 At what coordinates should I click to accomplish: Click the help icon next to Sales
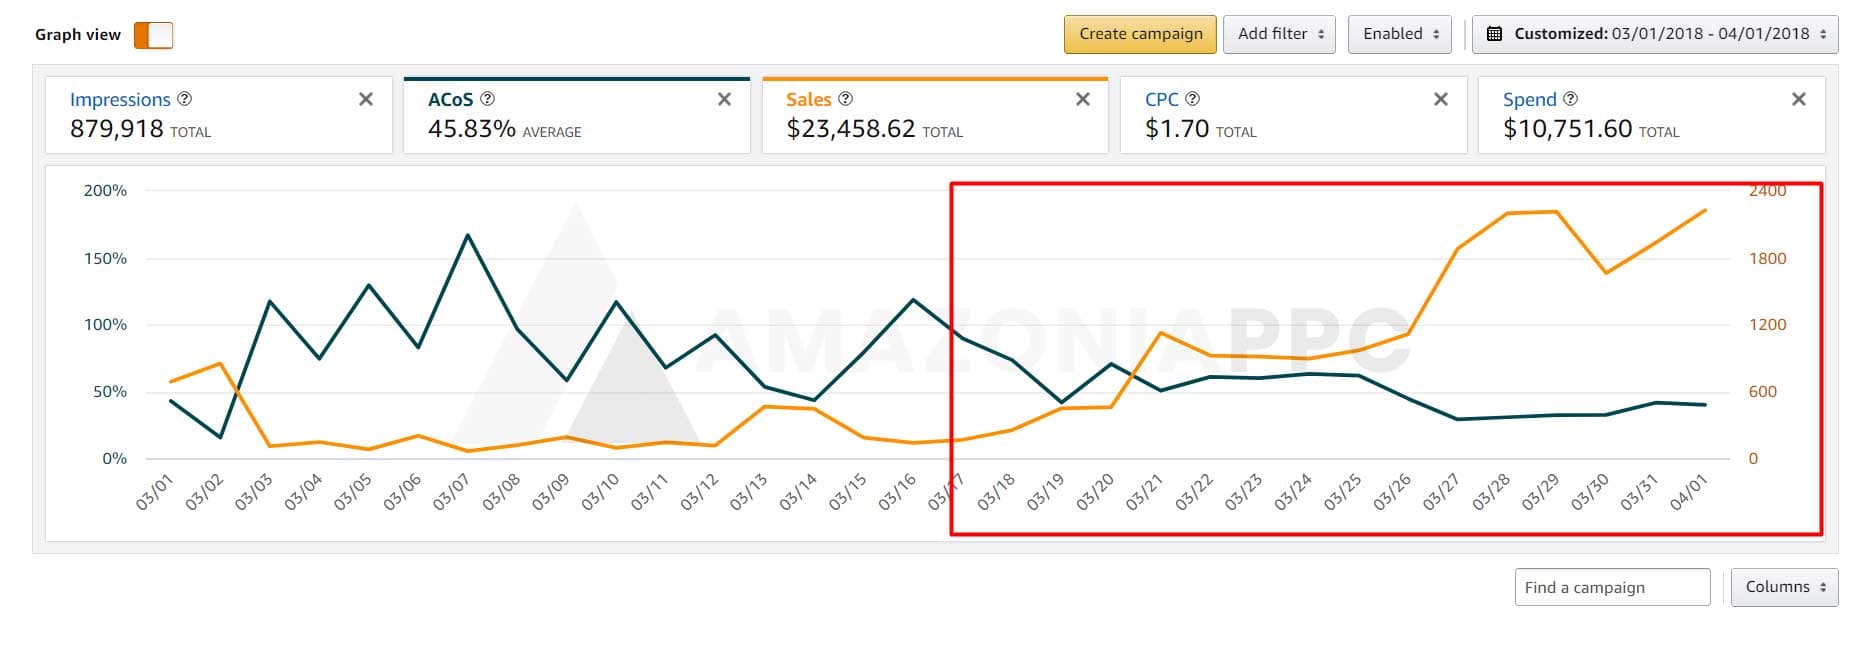846,99
